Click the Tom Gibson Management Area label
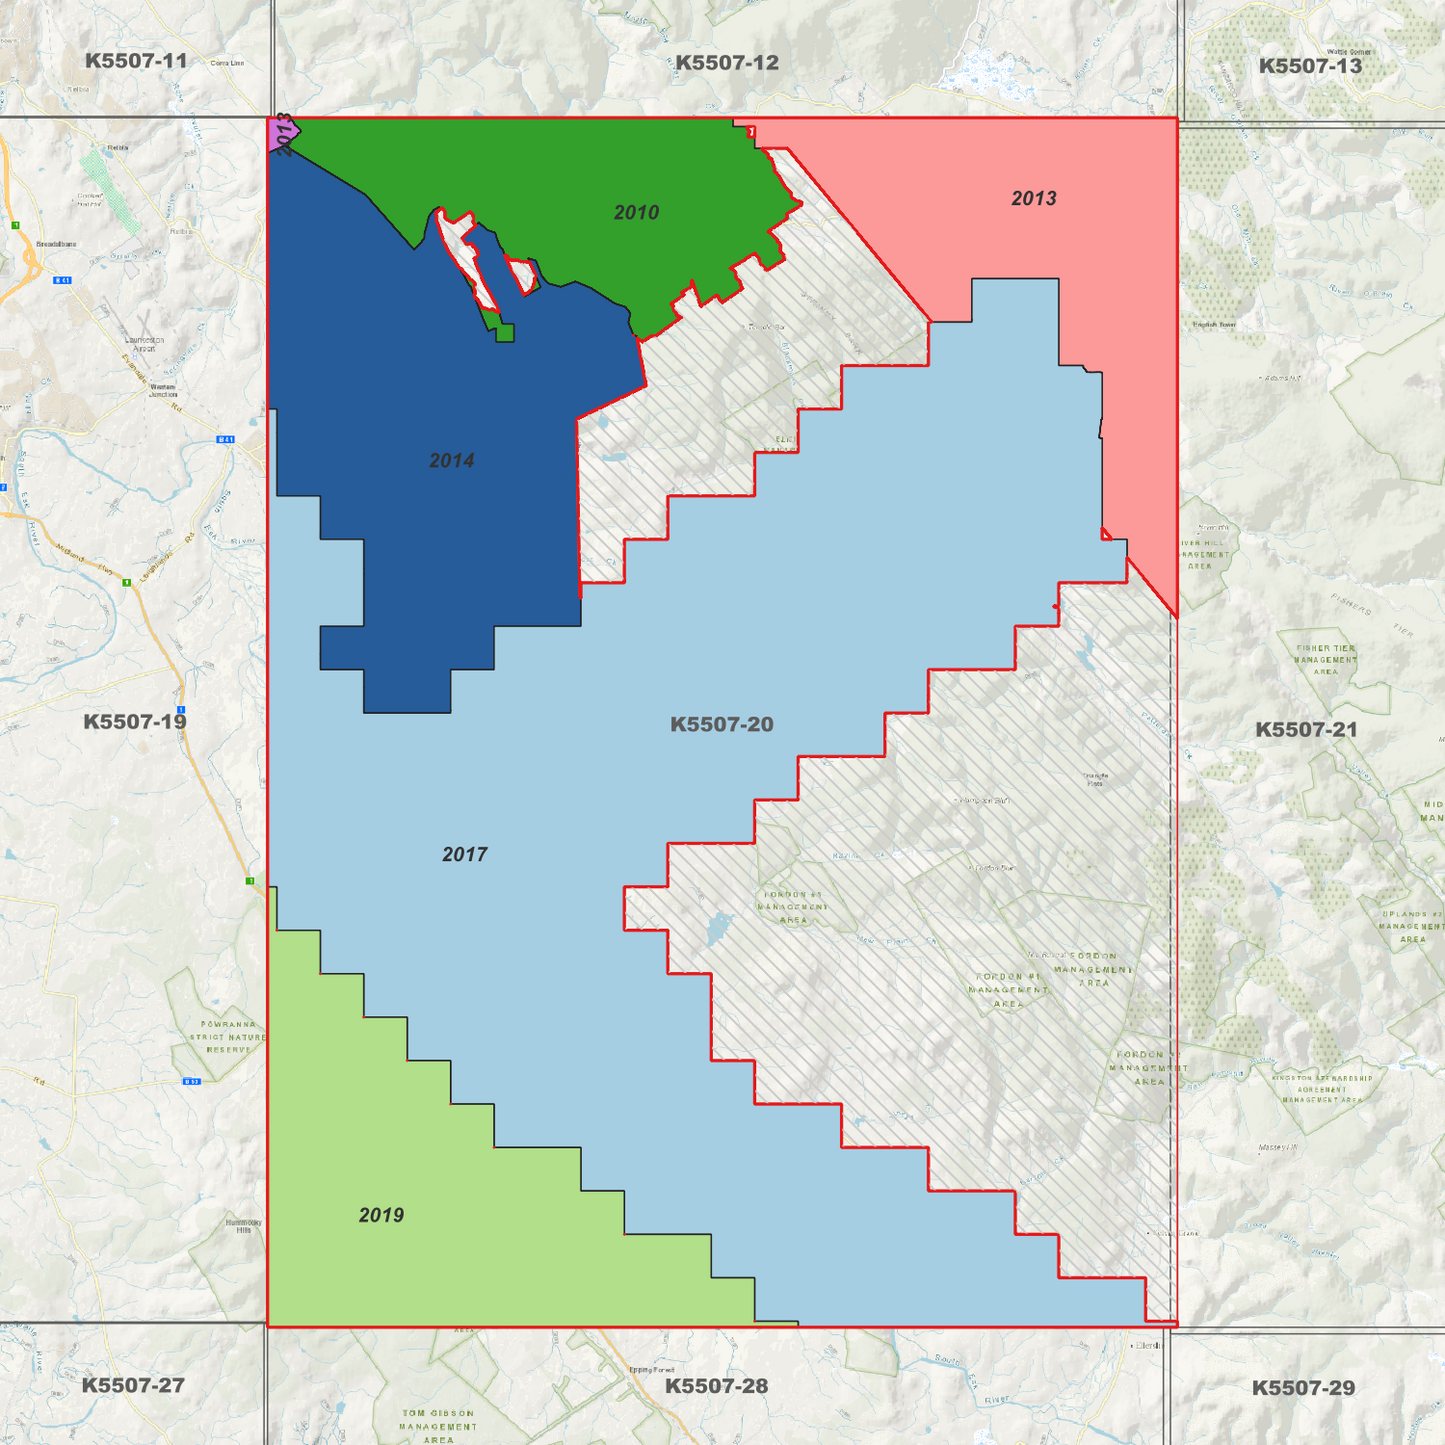This screenshot has width=1445, height=1445. pos(439,1426)
